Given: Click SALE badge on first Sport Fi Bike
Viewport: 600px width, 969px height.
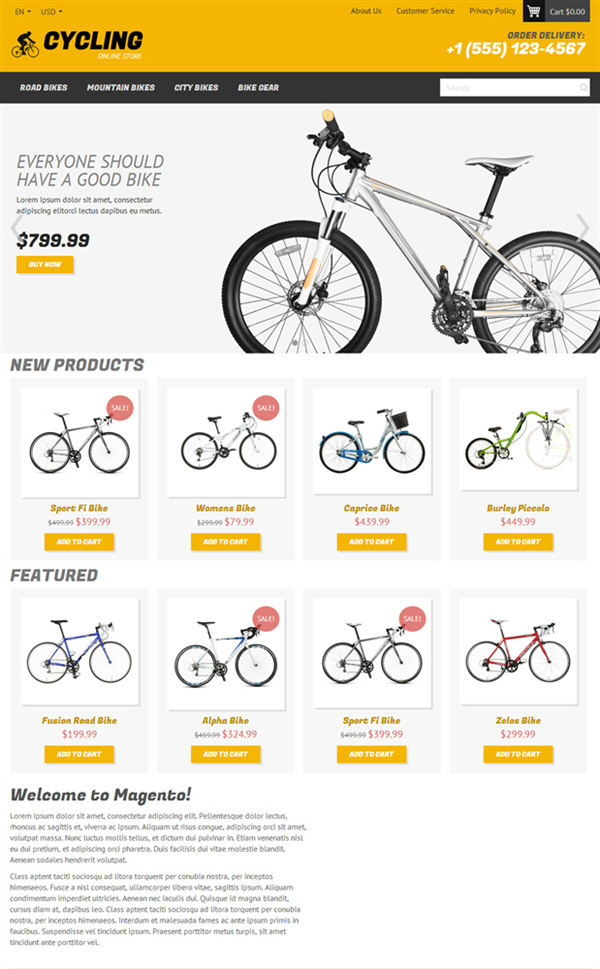Looking at the screenshot, I should [x=119, y=408].
